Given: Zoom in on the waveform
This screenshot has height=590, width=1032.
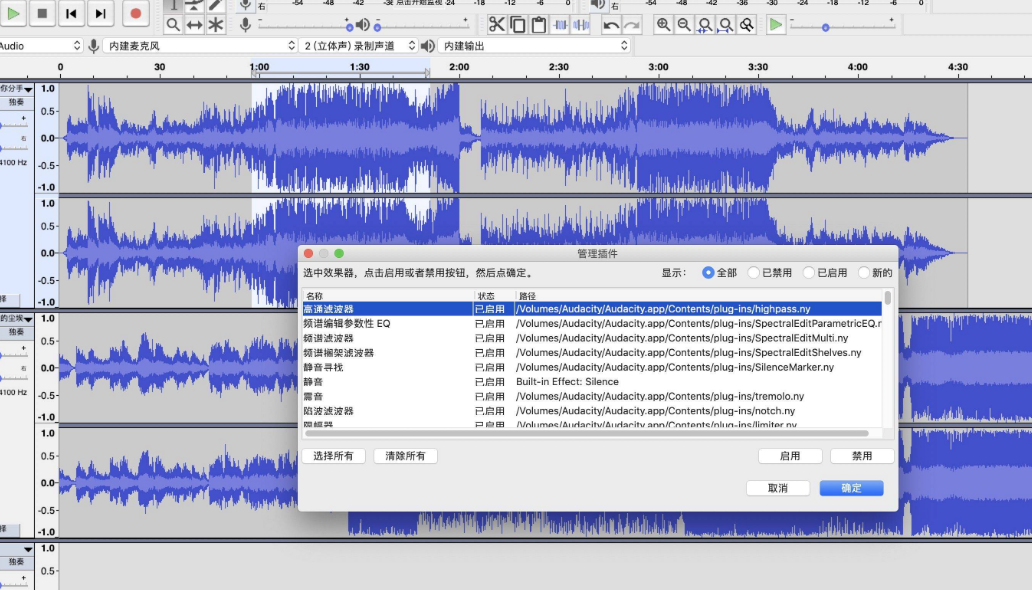Looking at the screenshot, I should (x=663, y=25).
